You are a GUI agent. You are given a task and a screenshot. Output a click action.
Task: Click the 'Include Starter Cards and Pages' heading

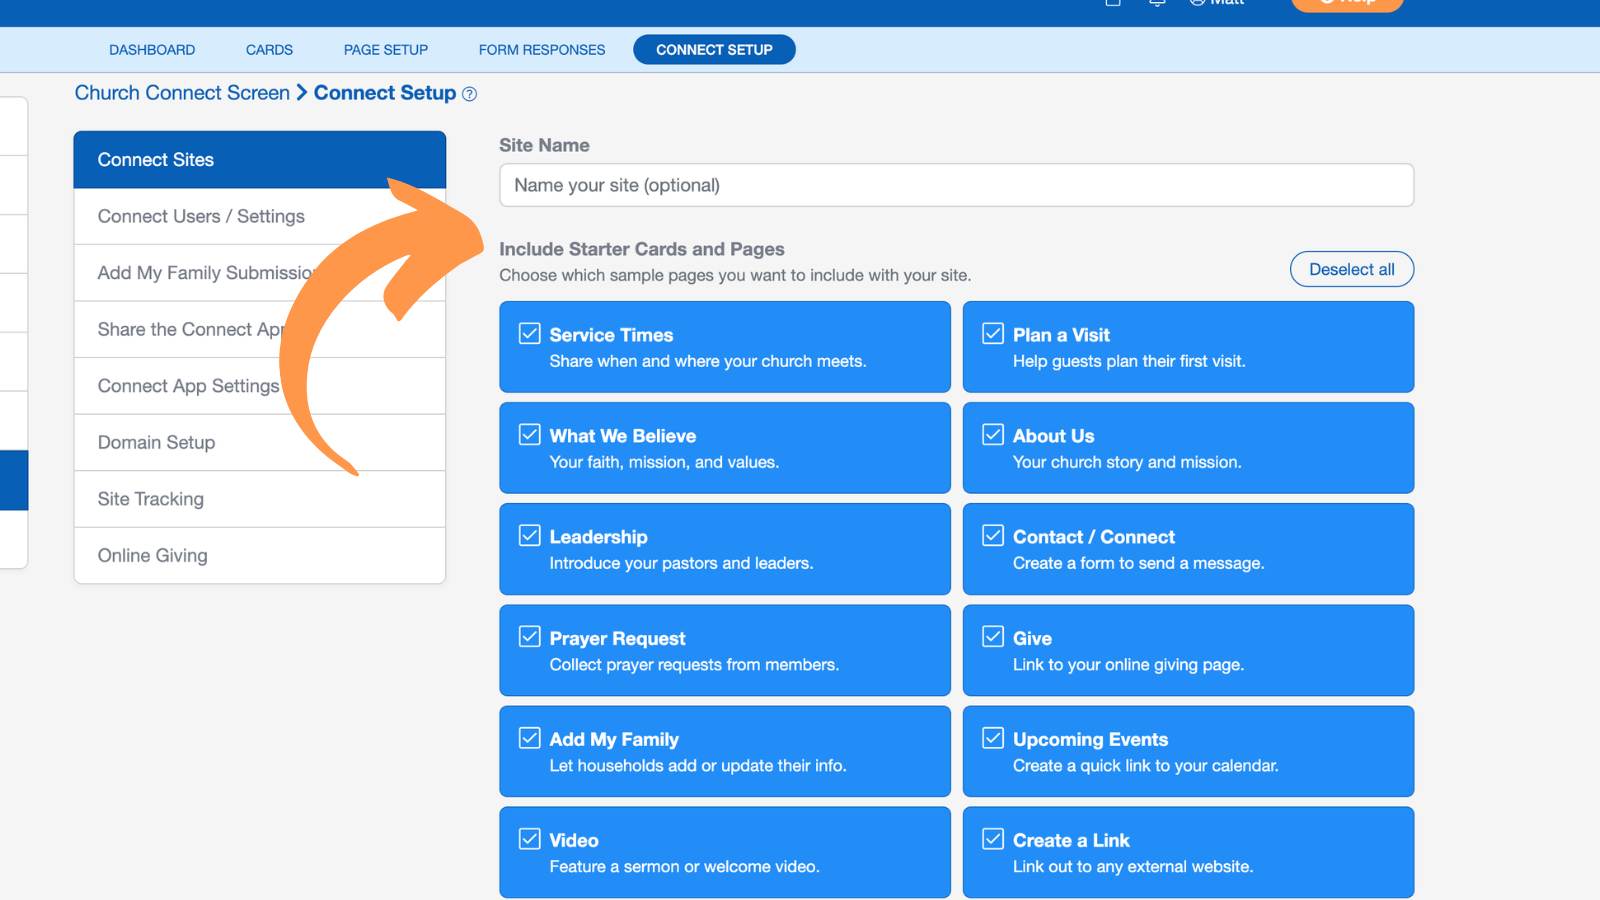(x=642, y=249)
